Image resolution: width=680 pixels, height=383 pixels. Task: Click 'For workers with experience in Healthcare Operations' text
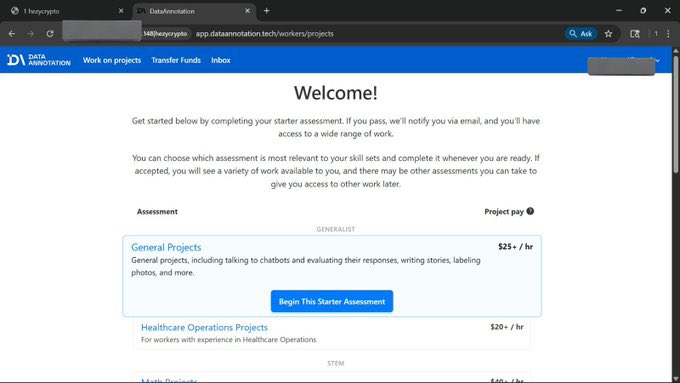tap(229, 340)
